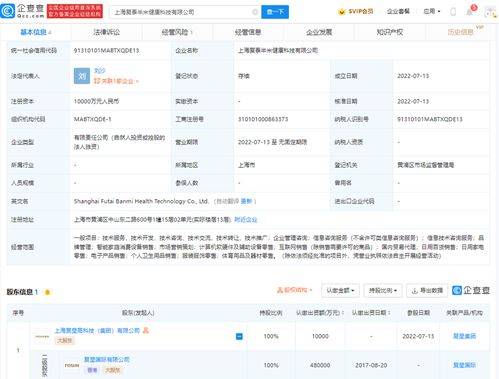Select registration status 存续
Screen dimensions: 499x379
point(243,76)
